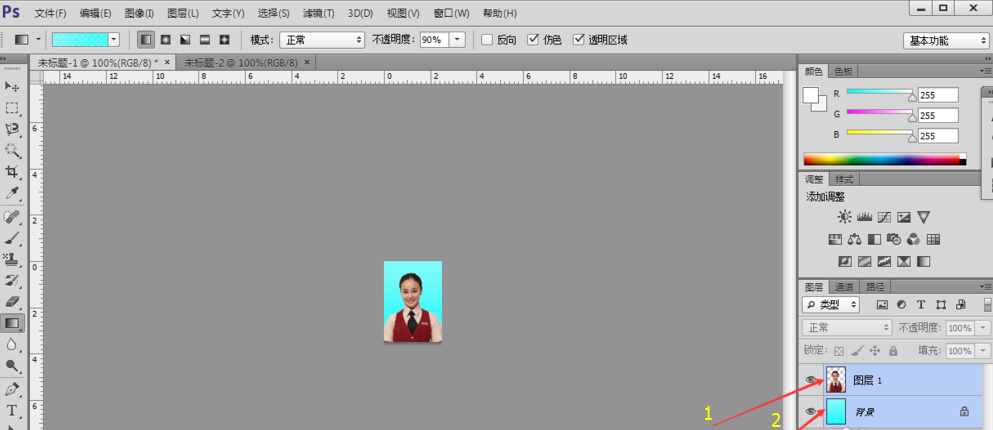The width and height of the screenshot is (993, 430).
Task: Choose the angle gradient style
Action: point(185,40)
